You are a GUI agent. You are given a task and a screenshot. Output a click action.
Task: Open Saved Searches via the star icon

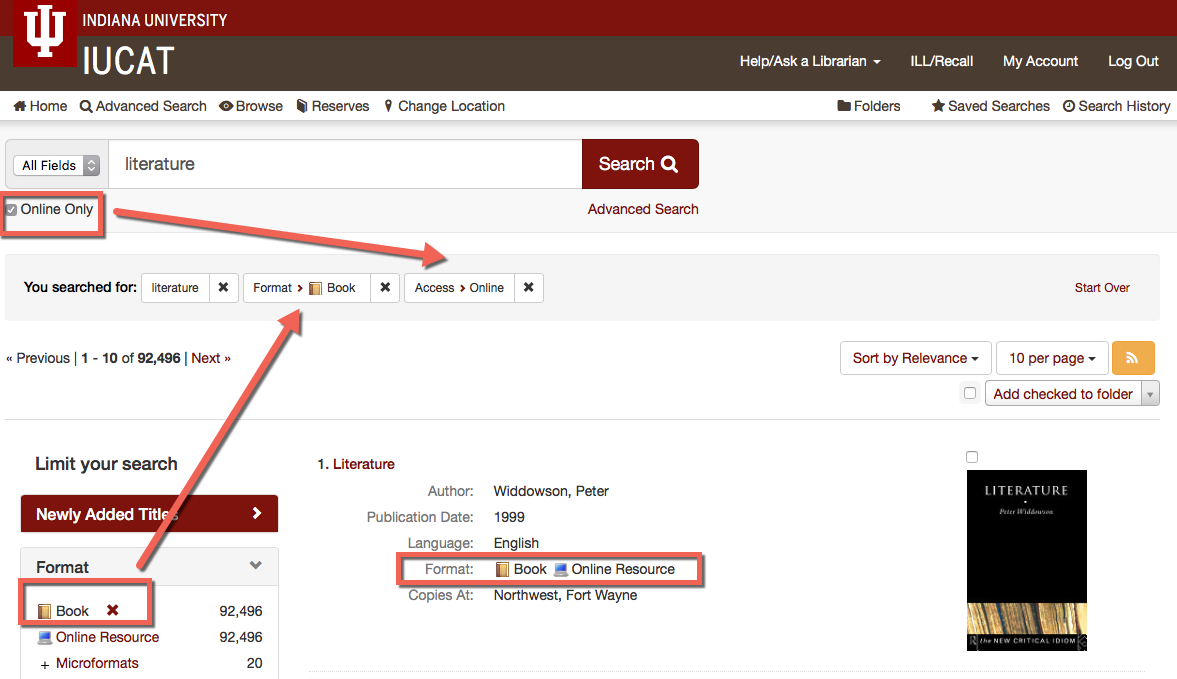pos(936,105)
